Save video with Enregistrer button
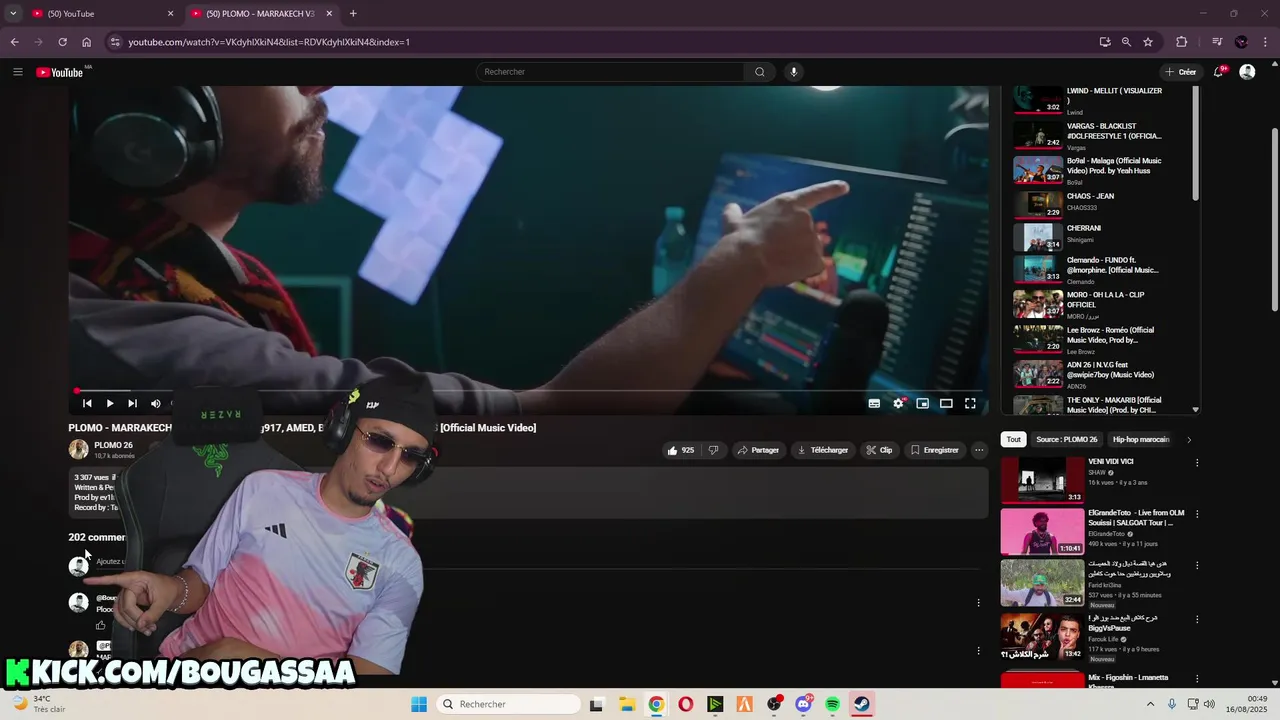 (934, 450)
